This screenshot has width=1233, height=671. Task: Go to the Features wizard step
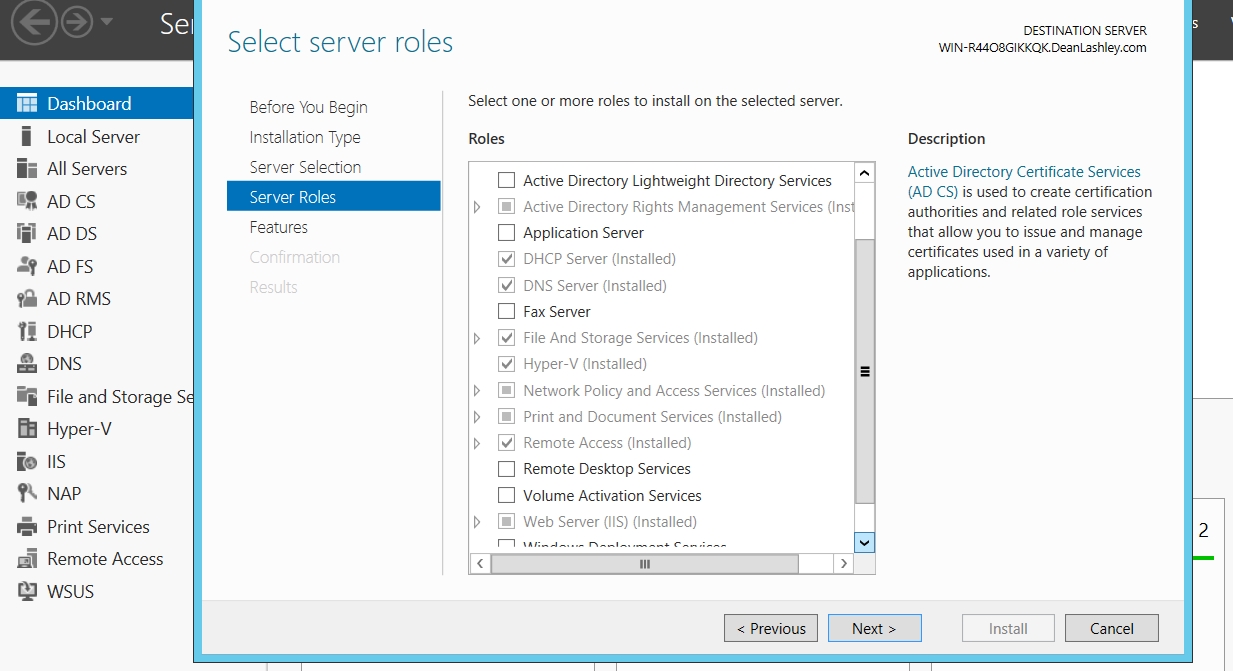[279, 227]
